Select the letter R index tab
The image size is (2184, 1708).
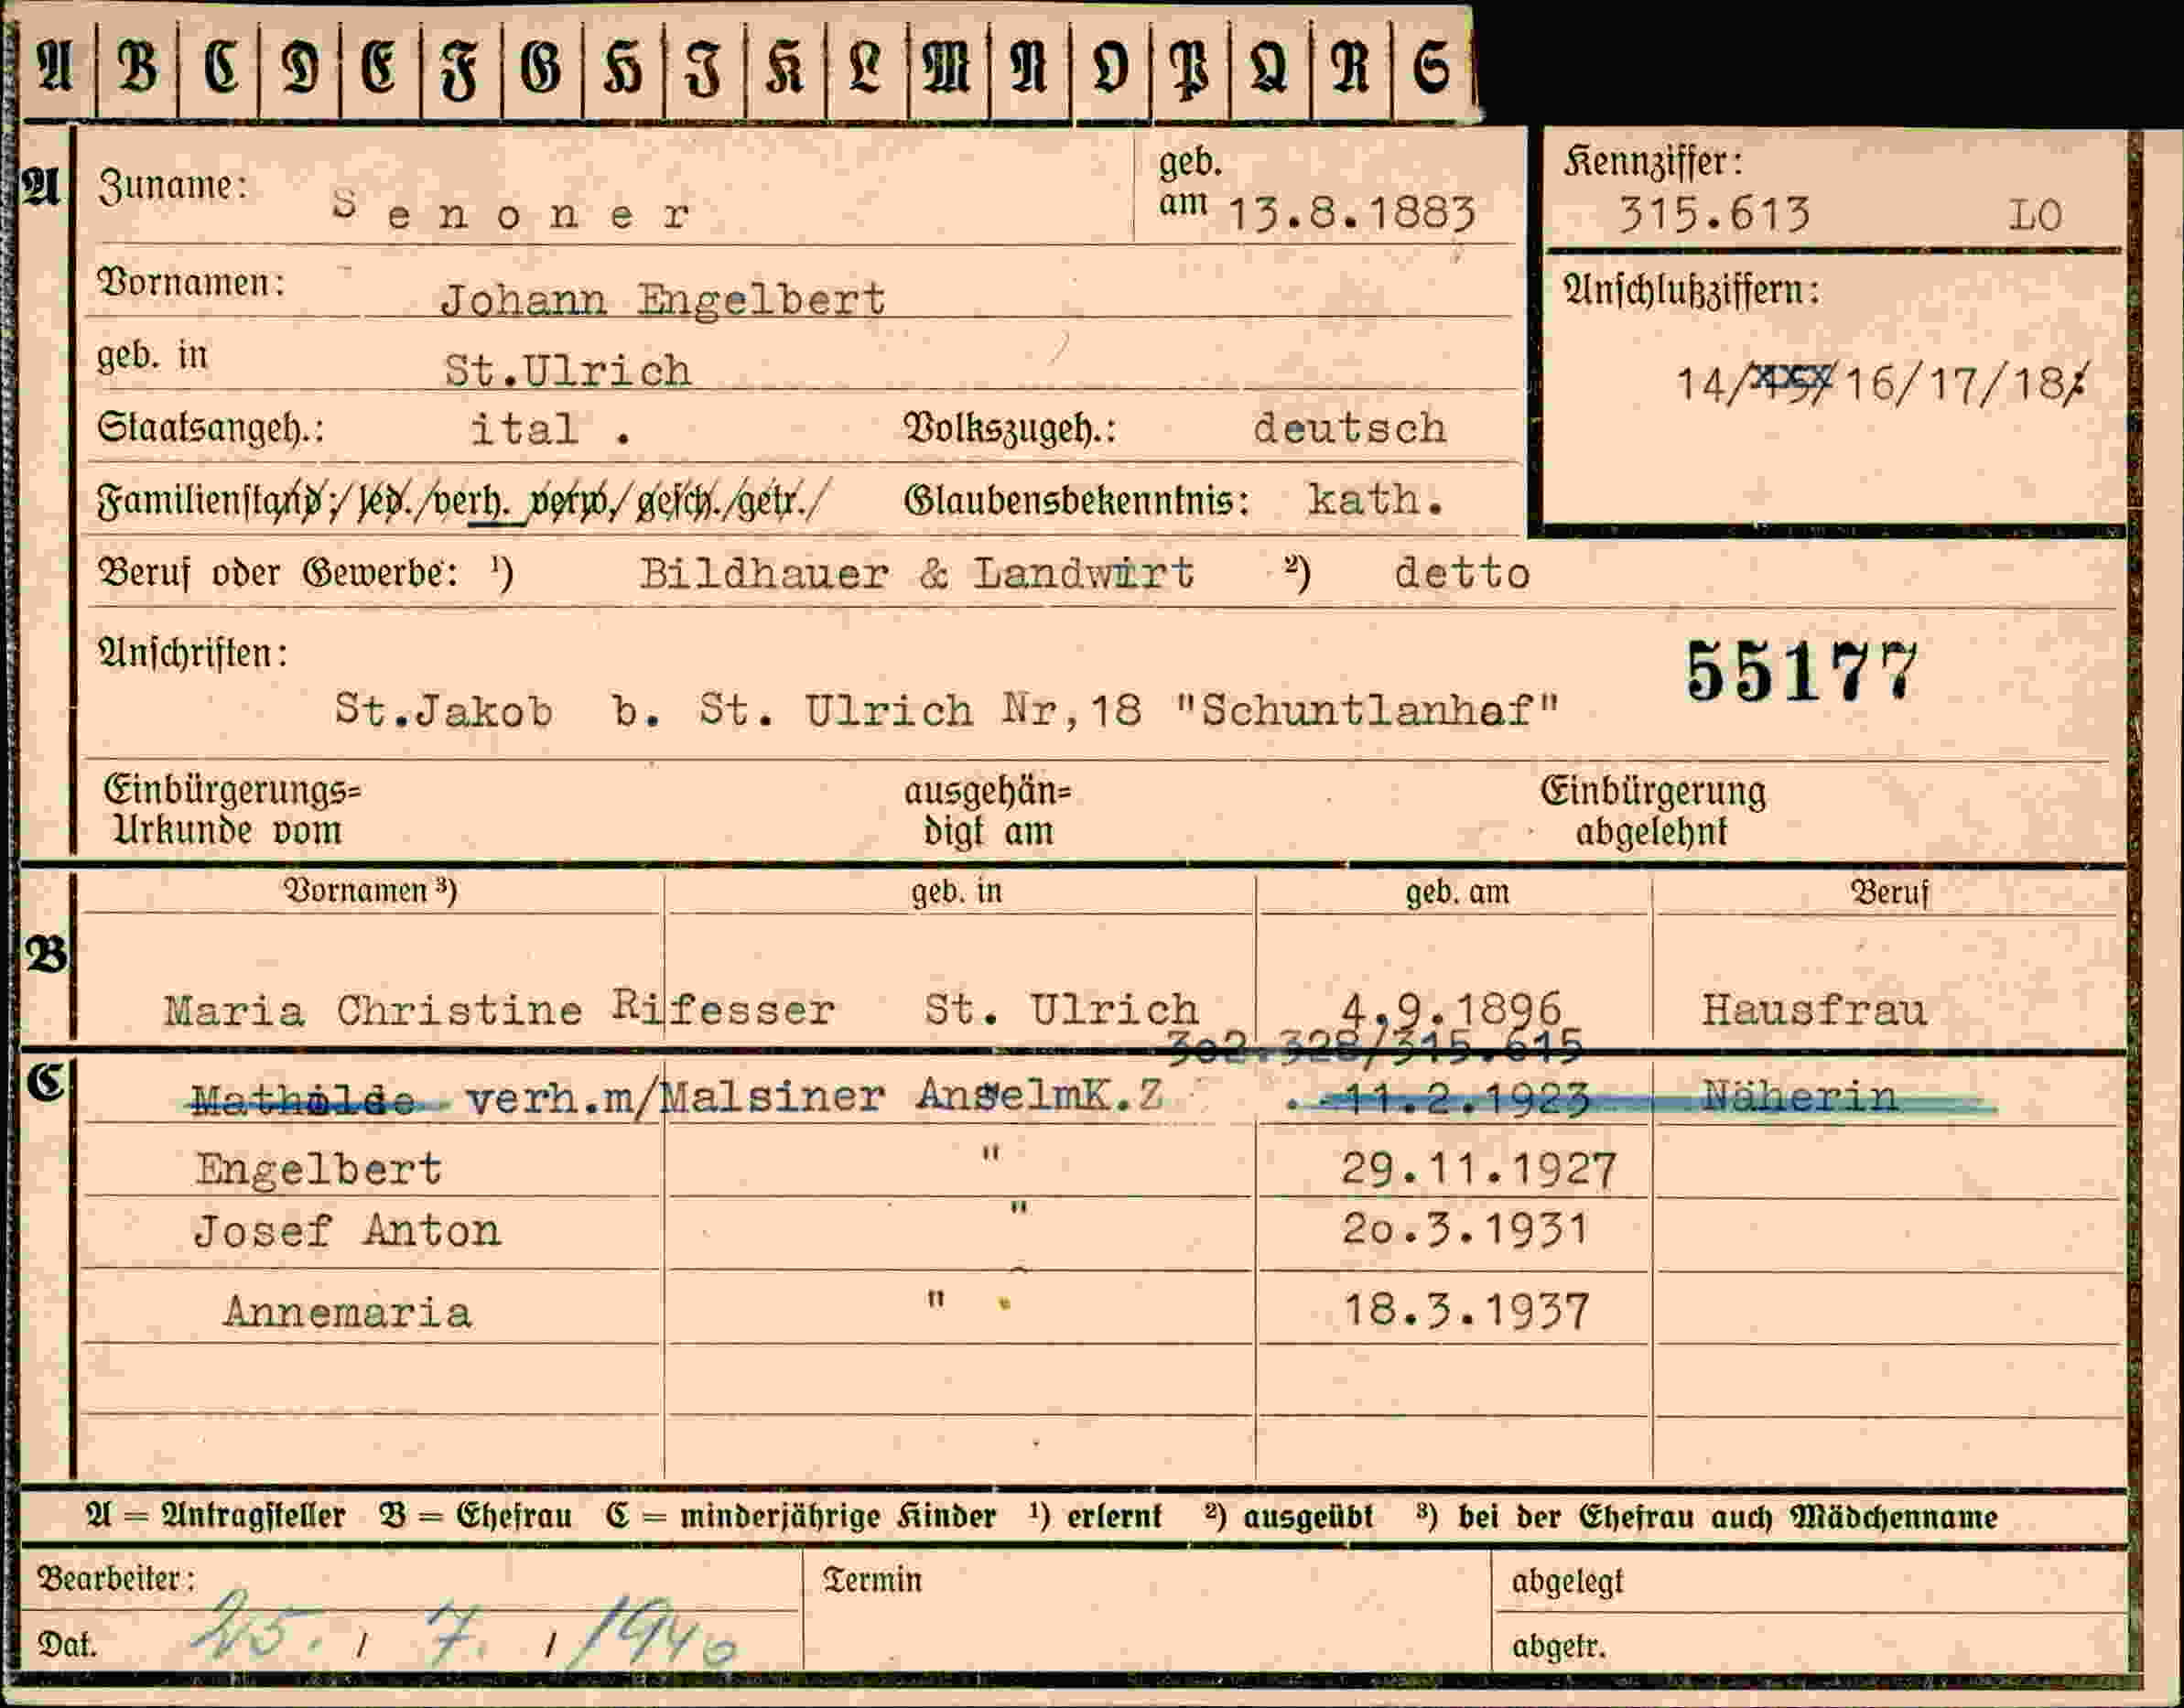coord(1350,68)
